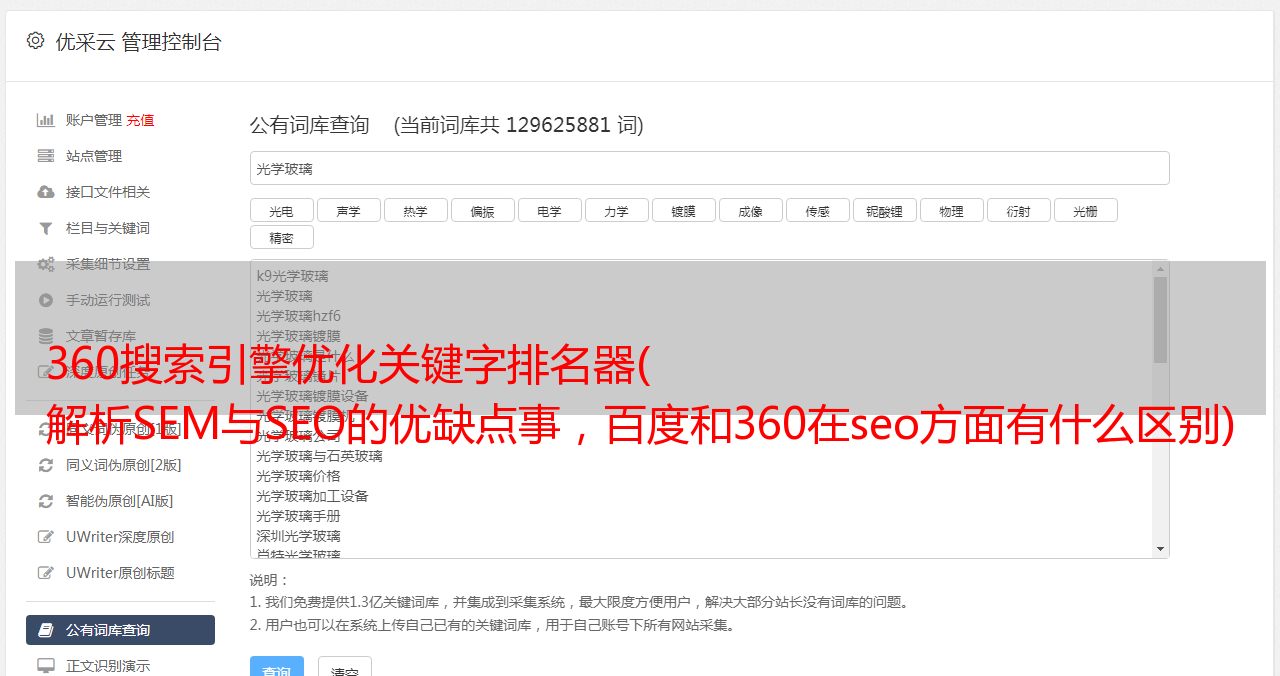Click the bar chart icon for 账户管理

pos(46,120)
